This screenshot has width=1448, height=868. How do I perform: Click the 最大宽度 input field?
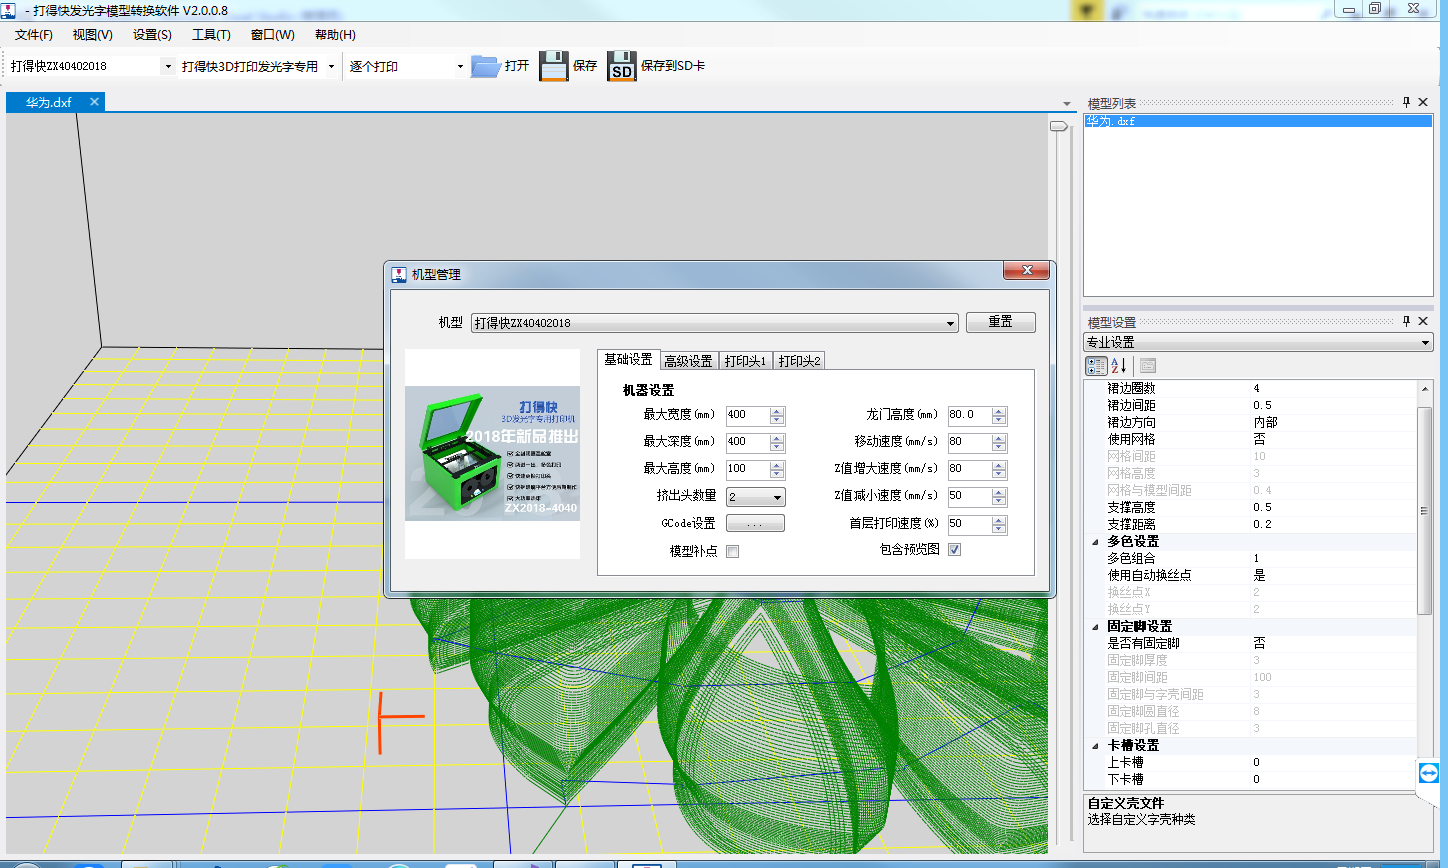click(746, 415)
